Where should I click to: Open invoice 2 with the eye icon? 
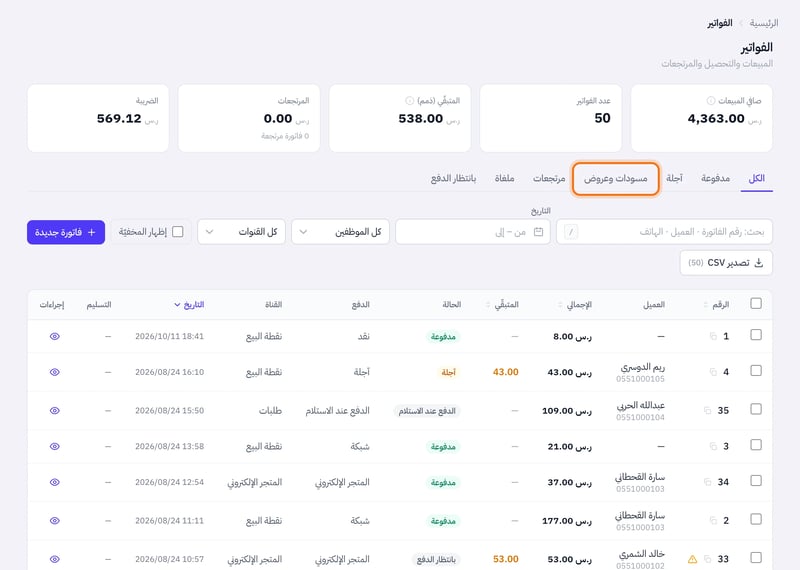(55, 521)
